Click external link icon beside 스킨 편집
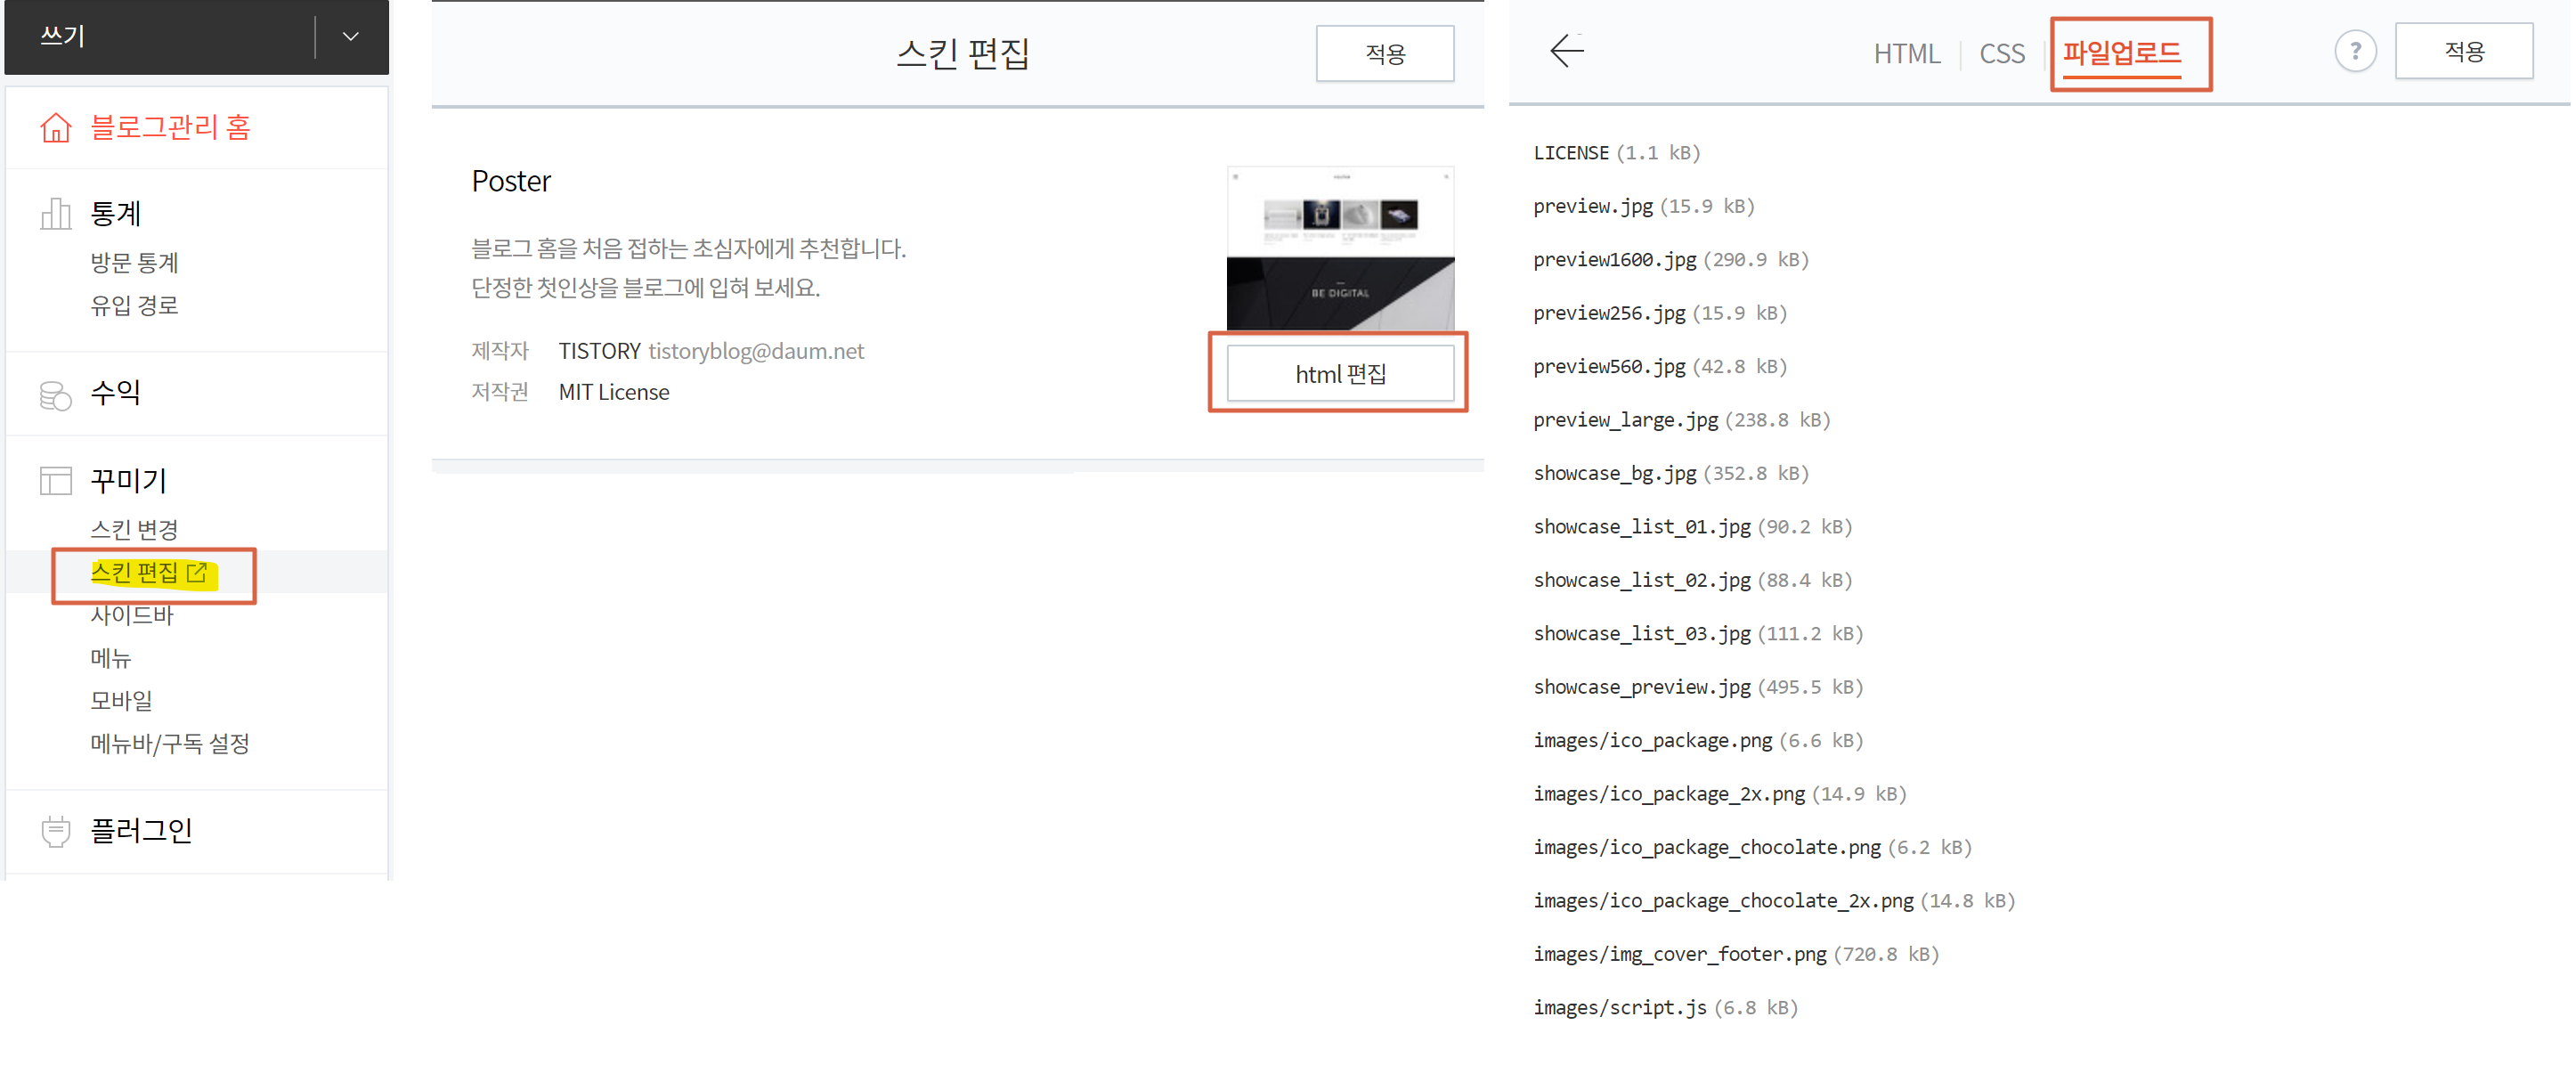 click(x=197, y=573)
